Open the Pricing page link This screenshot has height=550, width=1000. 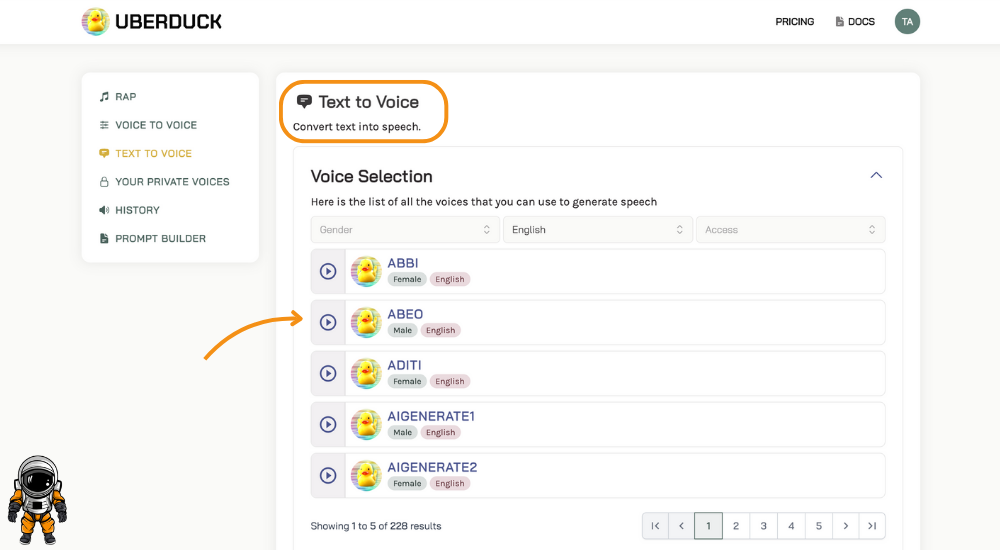(x=795, y=22)
